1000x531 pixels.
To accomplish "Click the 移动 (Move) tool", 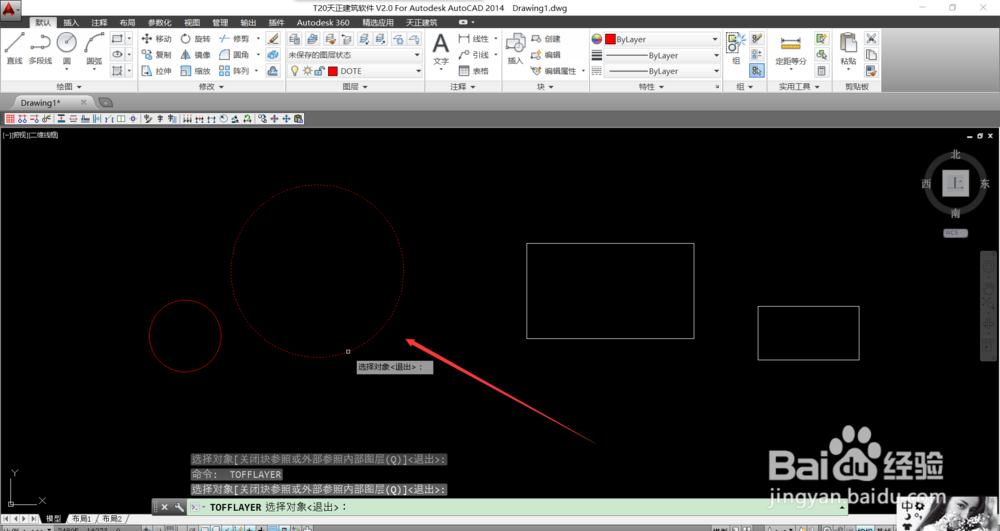I will [x=156, y=39].
